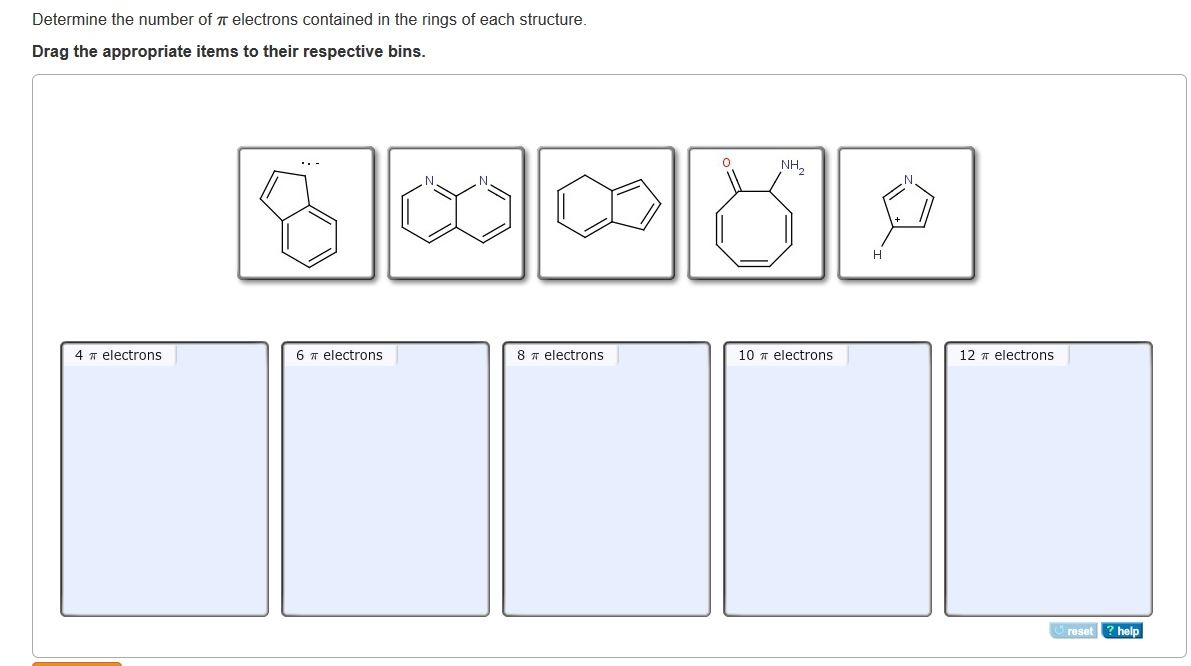The height and width of the screenshot is (666, 1191).
Task: Pick the eight-membered ring tile with NH2 group
Action: tap(756, 213)
